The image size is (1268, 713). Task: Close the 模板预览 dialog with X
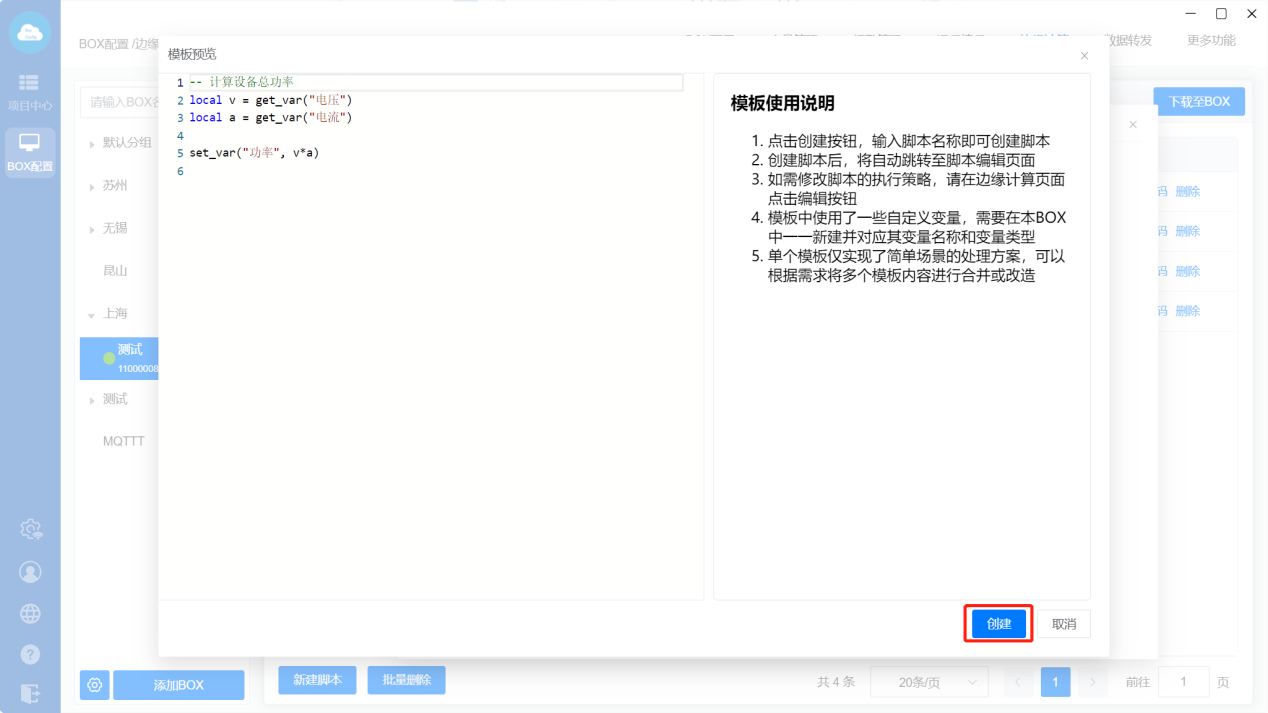click(1084, 56)
